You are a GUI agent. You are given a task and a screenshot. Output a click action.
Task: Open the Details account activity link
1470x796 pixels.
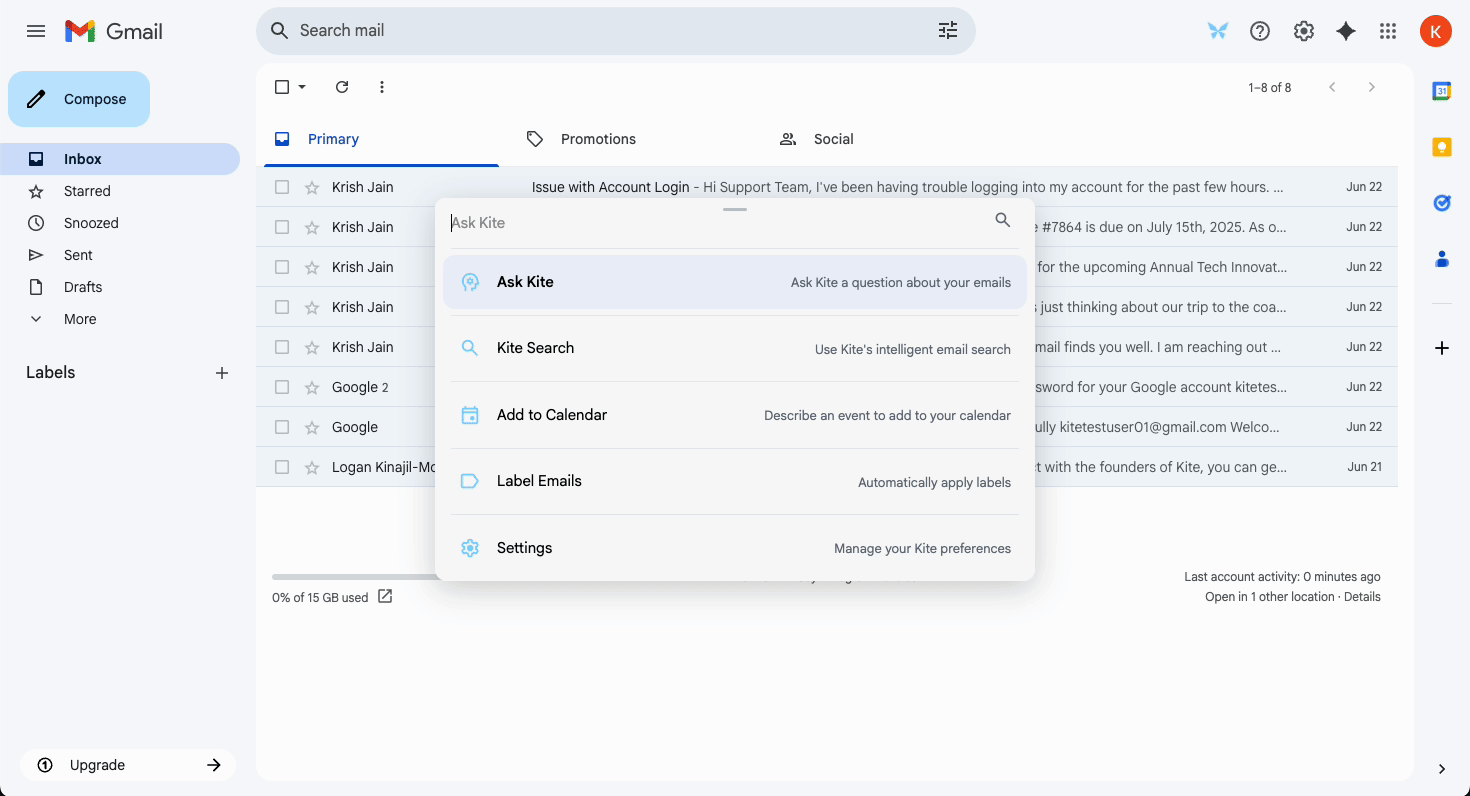(x=1362, y=597)
